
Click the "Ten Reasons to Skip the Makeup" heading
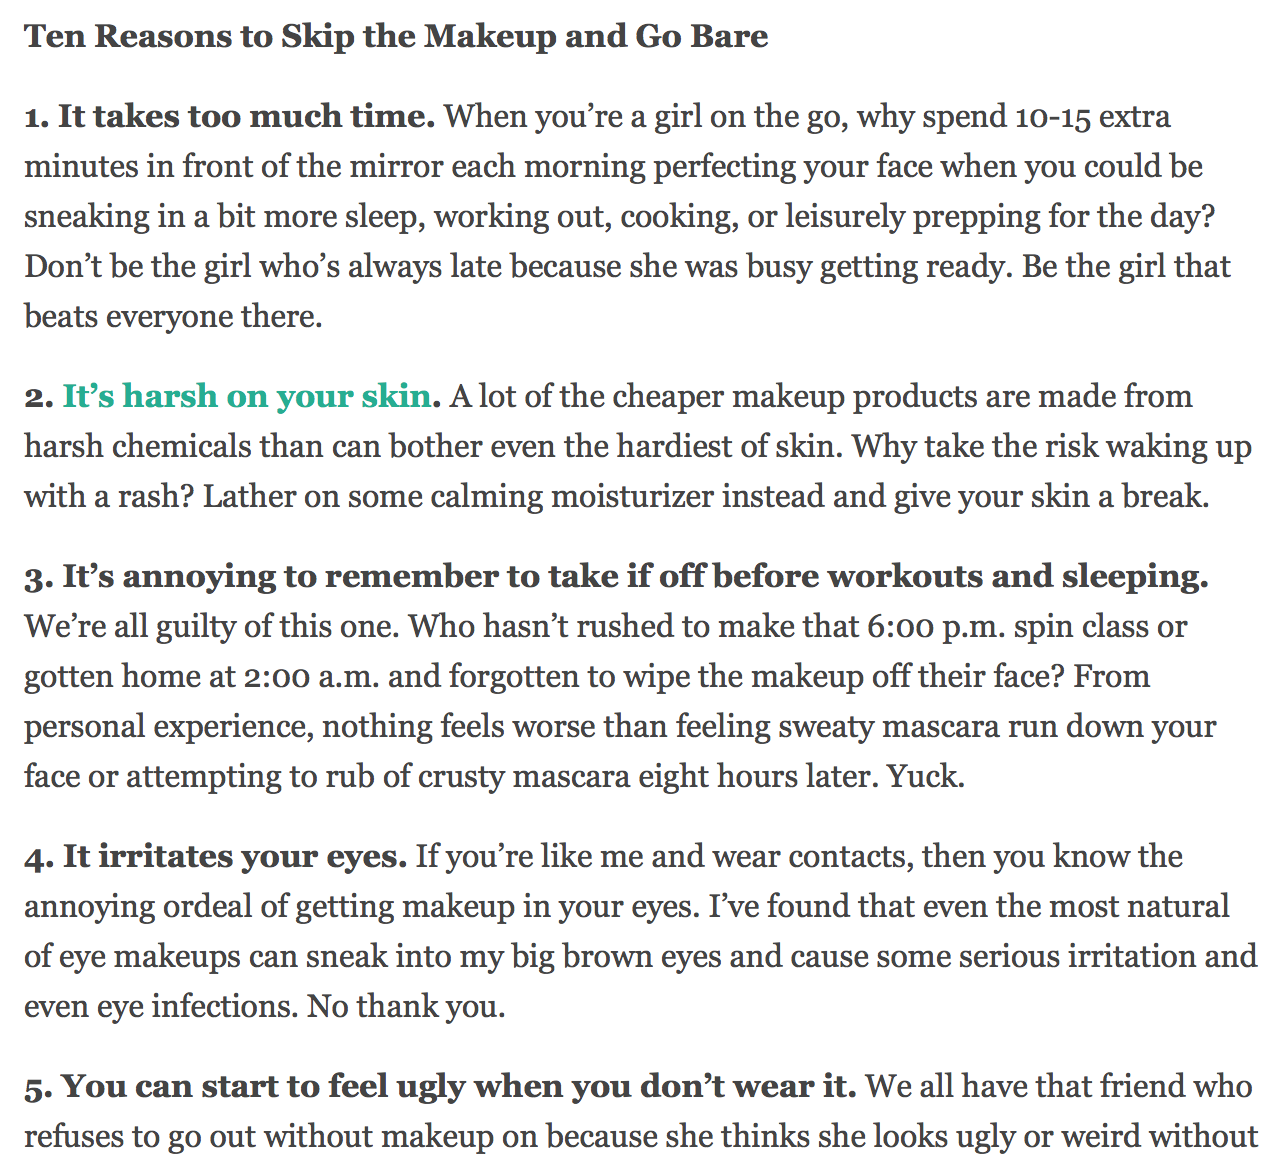coord(397,36)
